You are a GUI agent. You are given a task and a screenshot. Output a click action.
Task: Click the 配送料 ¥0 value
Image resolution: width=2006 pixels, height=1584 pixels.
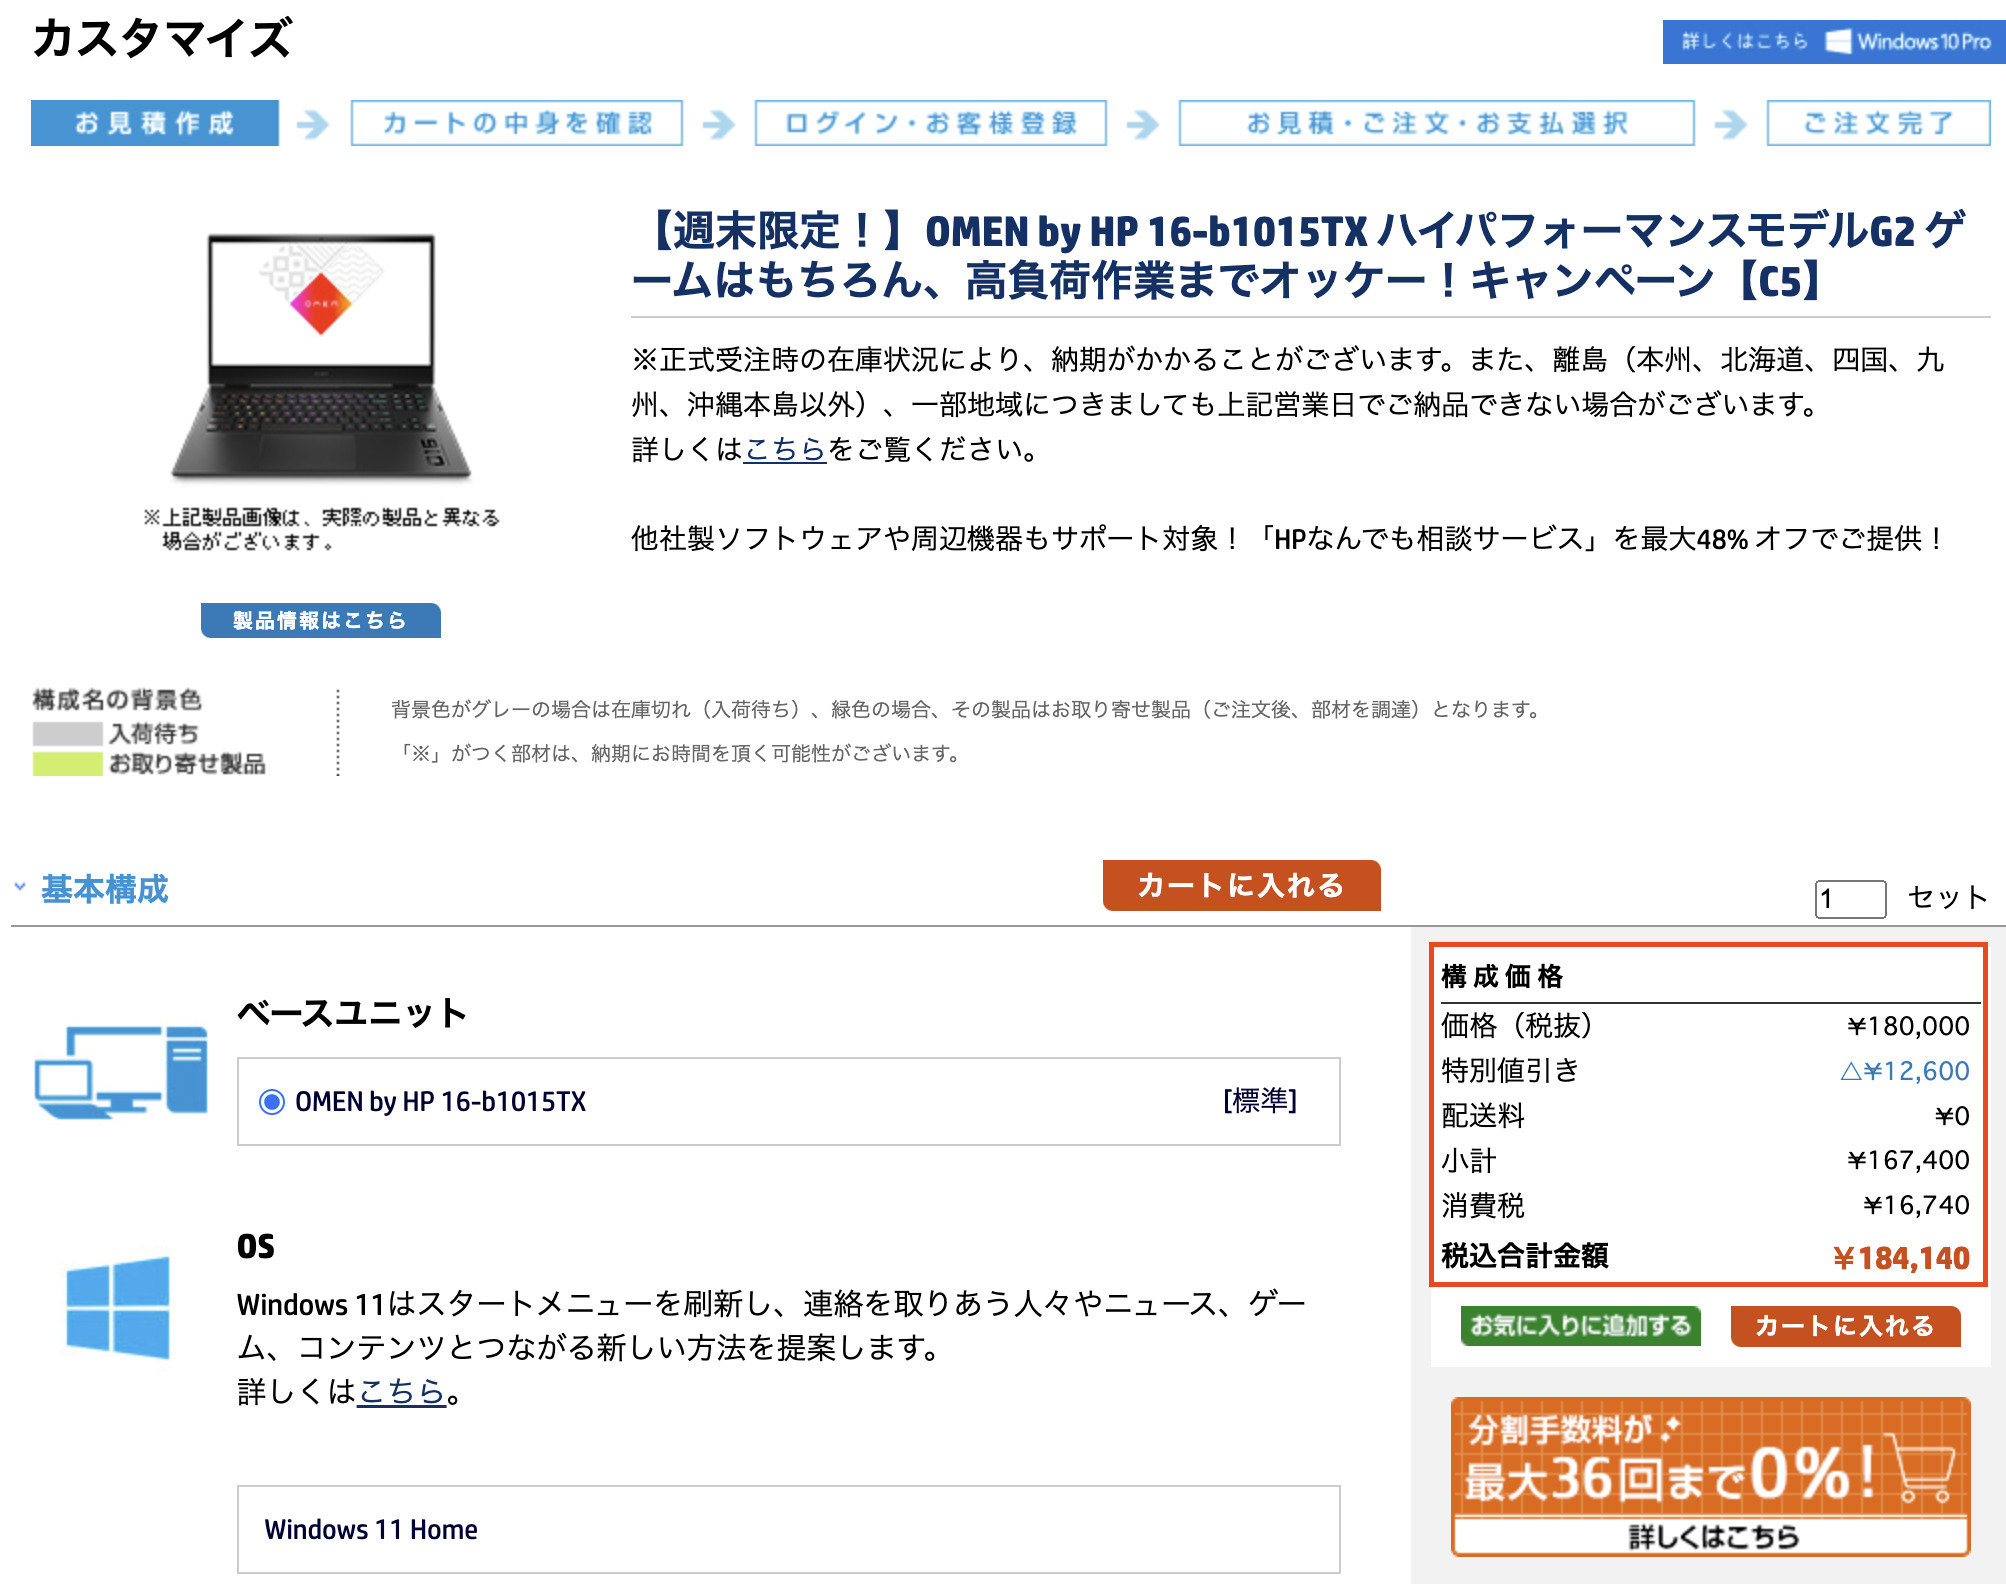[x=1952, y=1116]
